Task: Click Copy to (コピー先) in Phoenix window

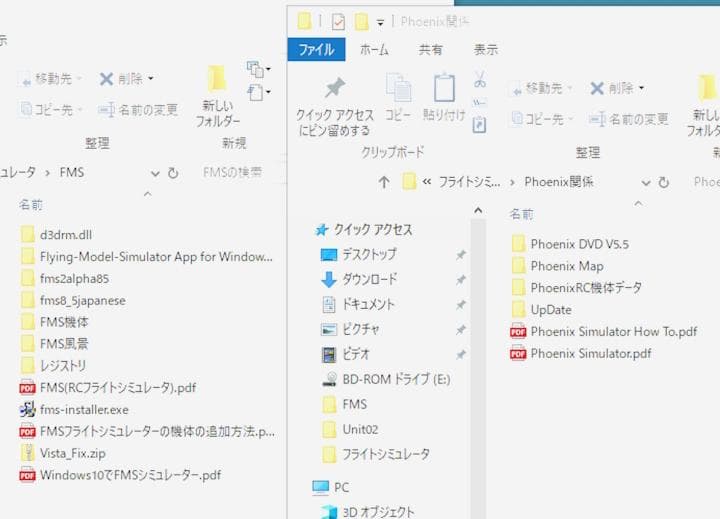Action: (542, 119)
